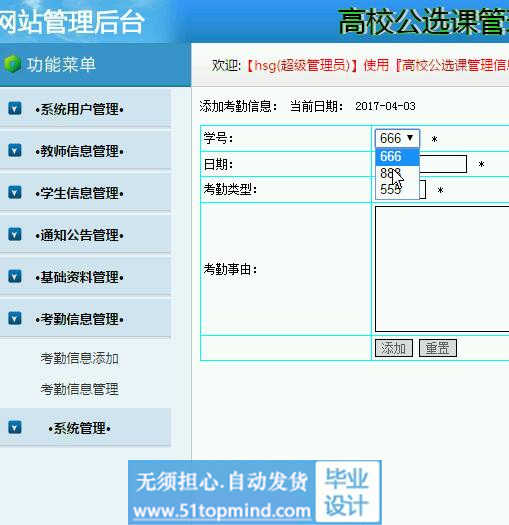Click inside the 考勤事由 text area

442,269
